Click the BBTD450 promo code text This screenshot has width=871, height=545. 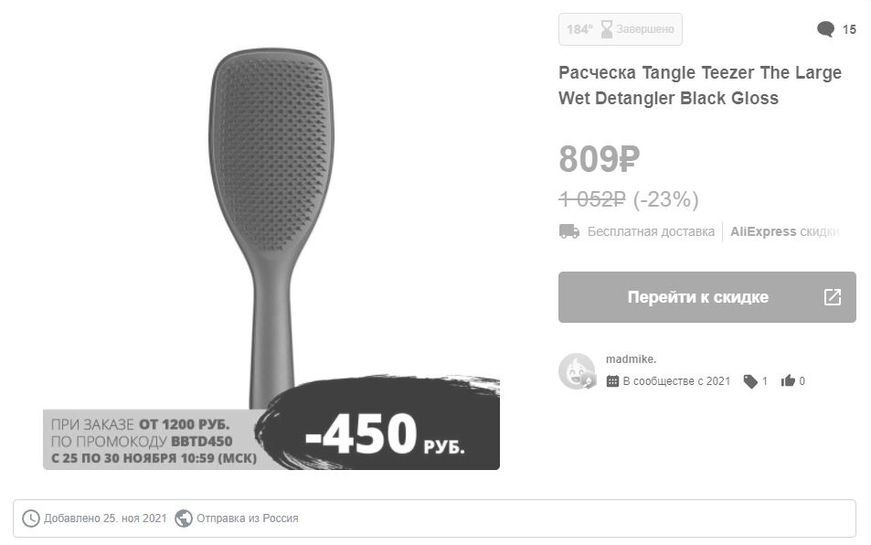[x=204, y=441]
